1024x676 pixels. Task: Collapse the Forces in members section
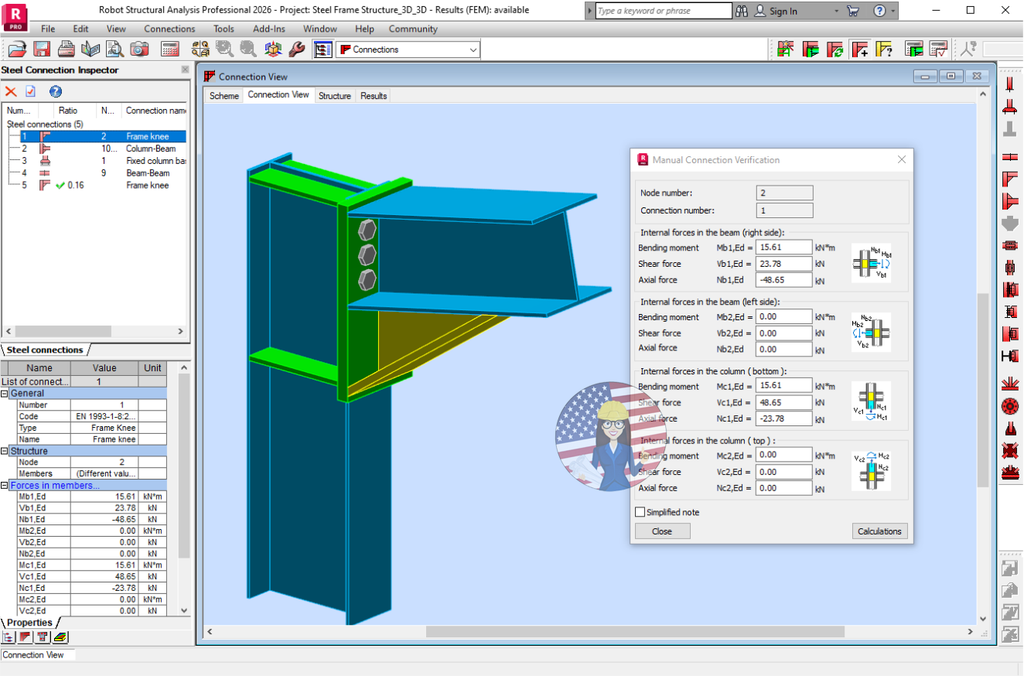[4, 485]
